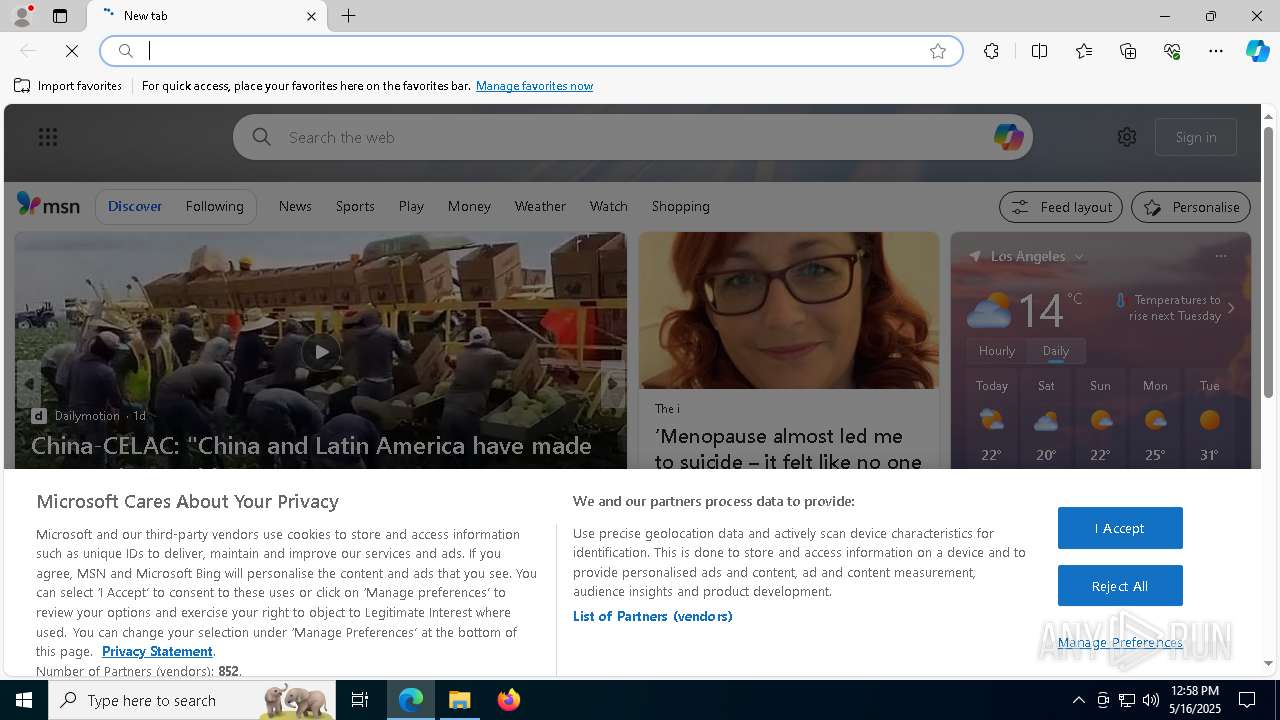Open the Money section
Screen dimensions: 1280x720
(469, 206)
